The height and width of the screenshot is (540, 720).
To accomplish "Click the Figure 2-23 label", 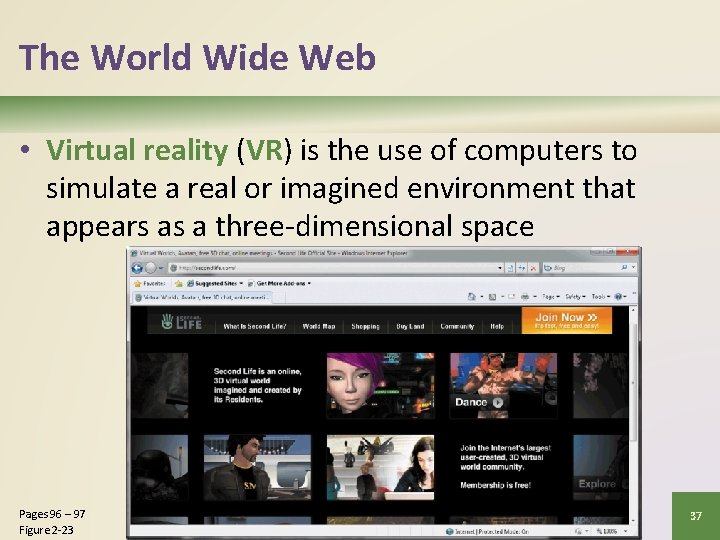I will coord(46,530).
